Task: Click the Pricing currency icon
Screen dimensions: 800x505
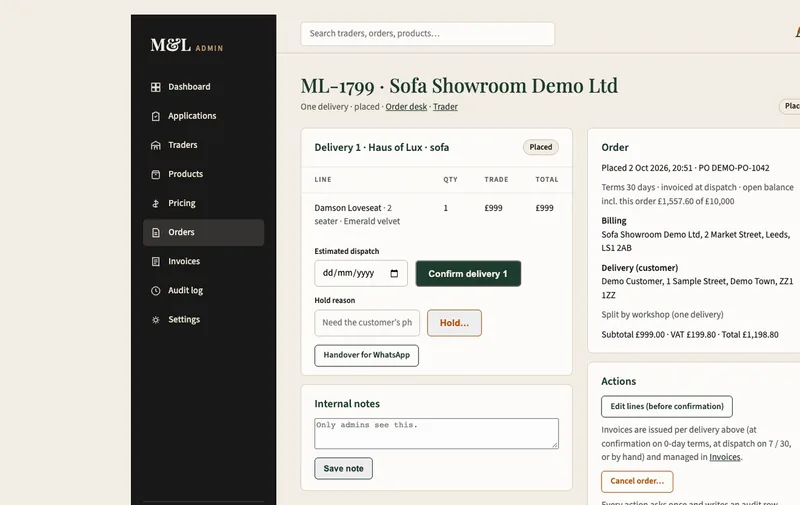Action: (156, 204)
